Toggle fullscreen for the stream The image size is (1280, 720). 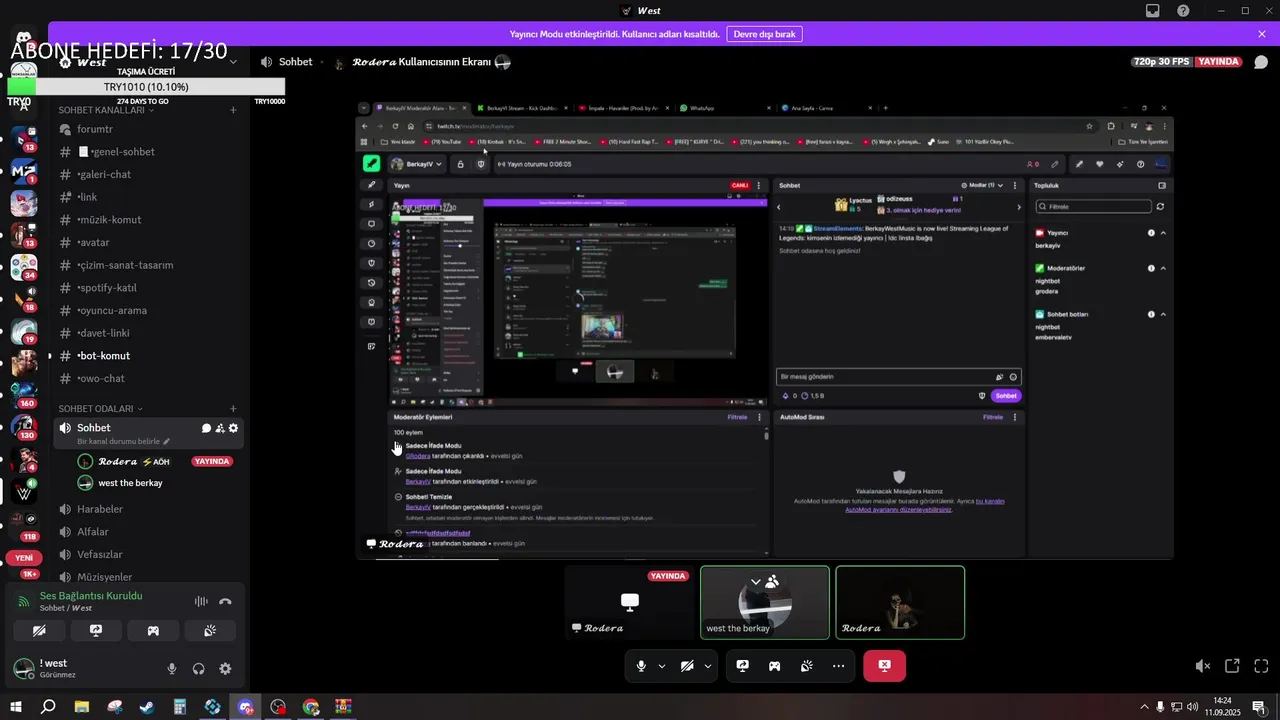(1261, 666)
